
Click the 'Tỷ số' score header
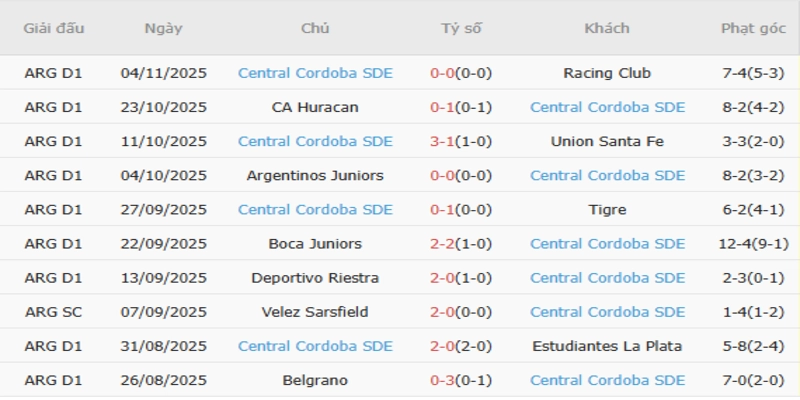pyautogui.click(x=461, y=28)
